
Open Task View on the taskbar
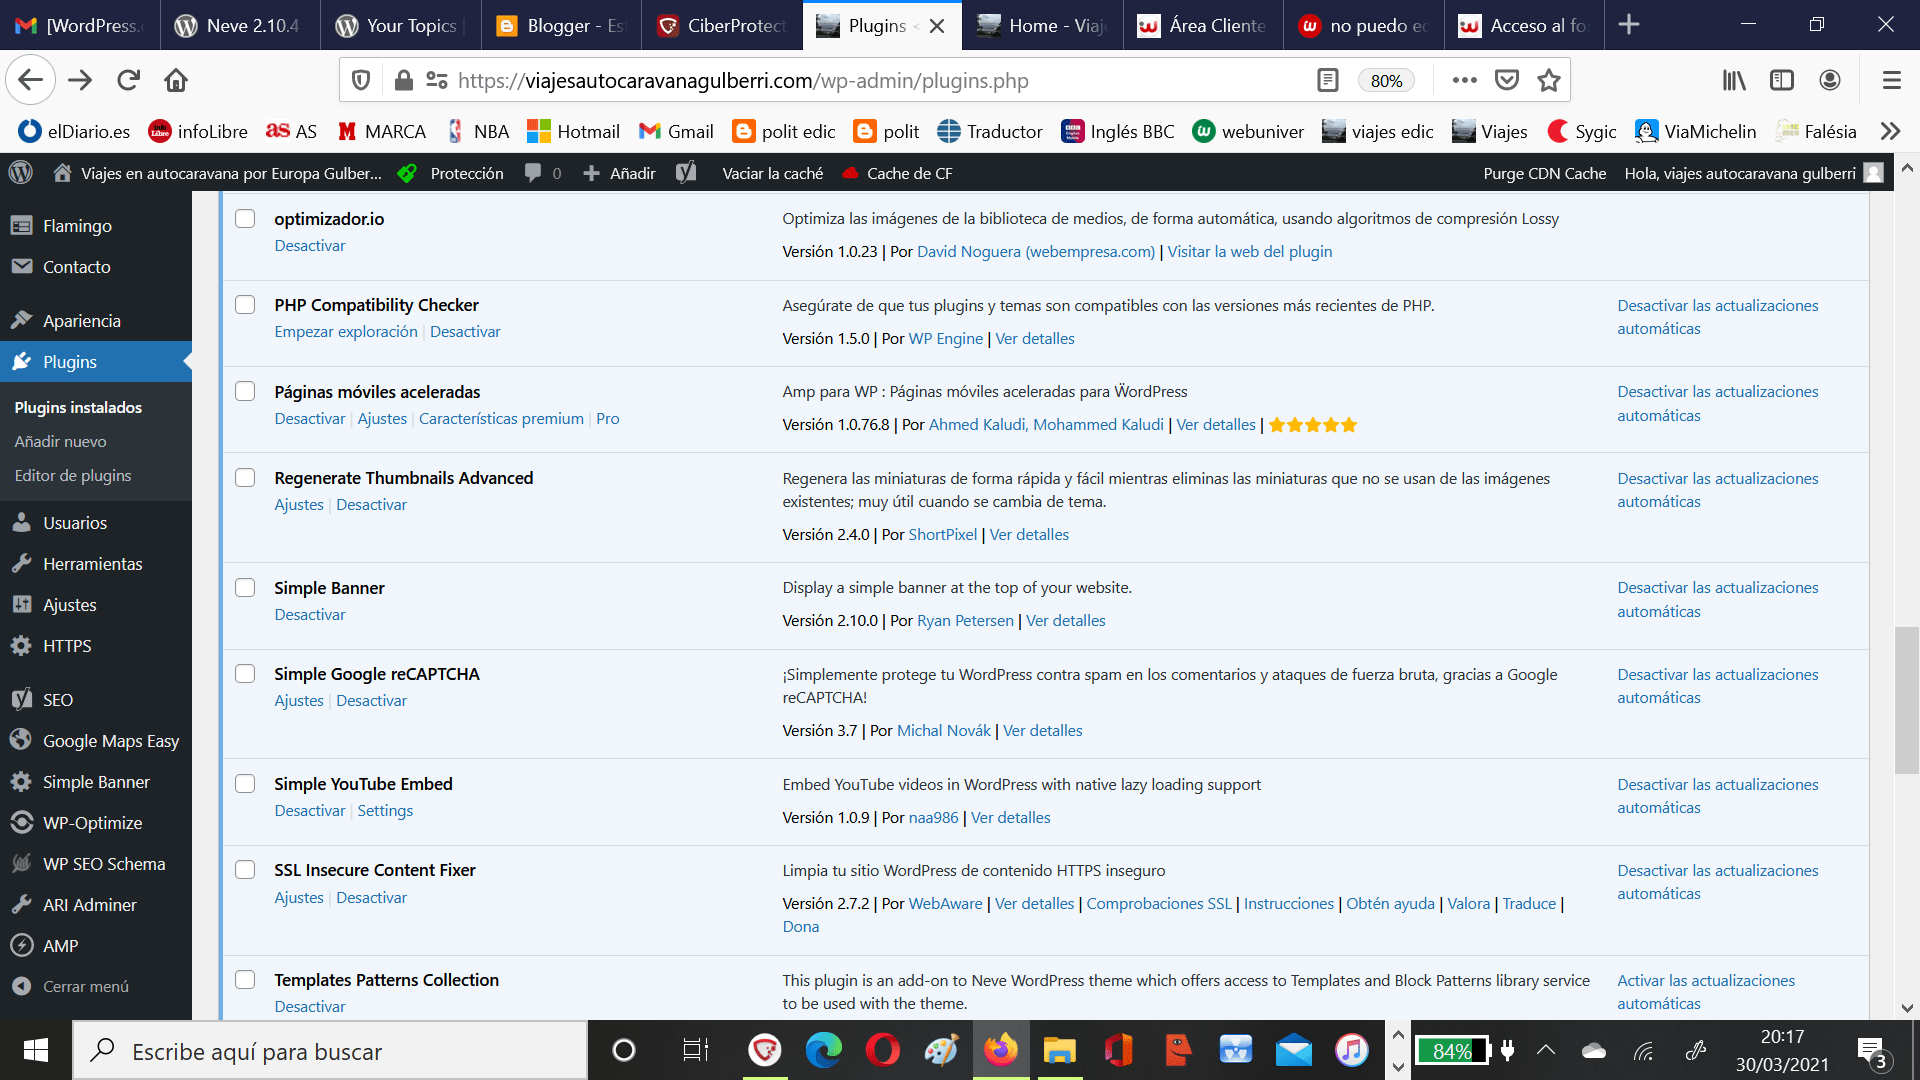click(x=695, y=1050)
